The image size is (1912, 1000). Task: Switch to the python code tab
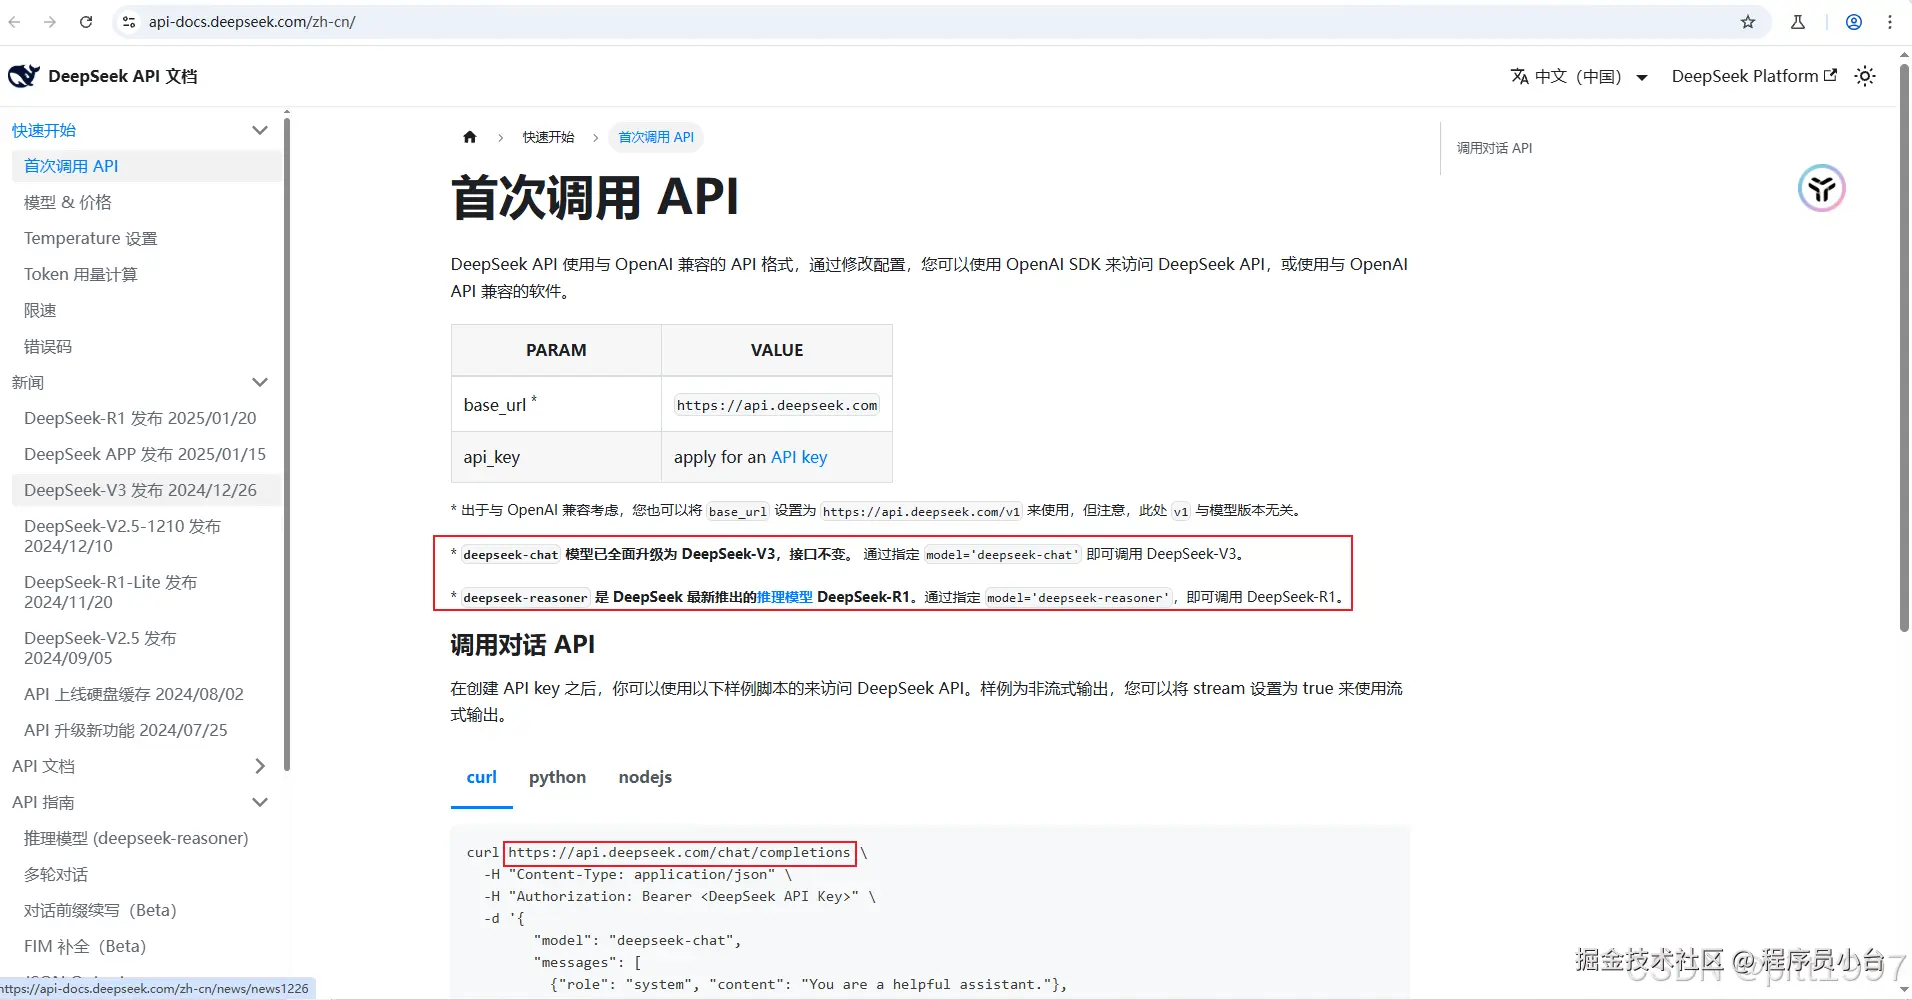558,777
